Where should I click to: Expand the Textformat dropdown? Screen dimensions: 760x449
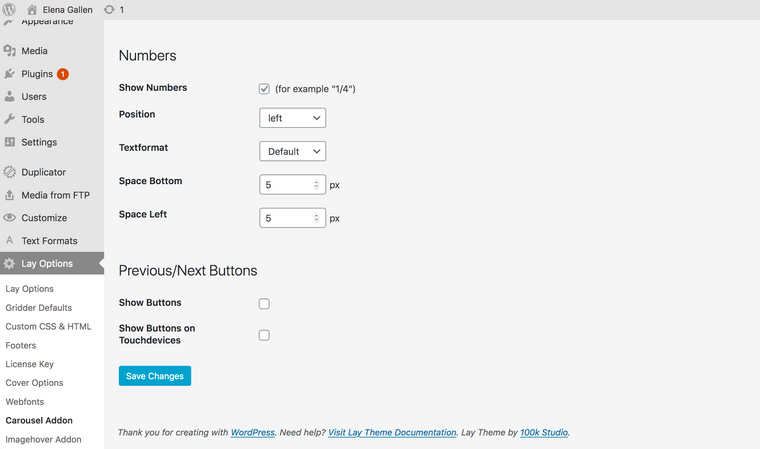[292, 152]
